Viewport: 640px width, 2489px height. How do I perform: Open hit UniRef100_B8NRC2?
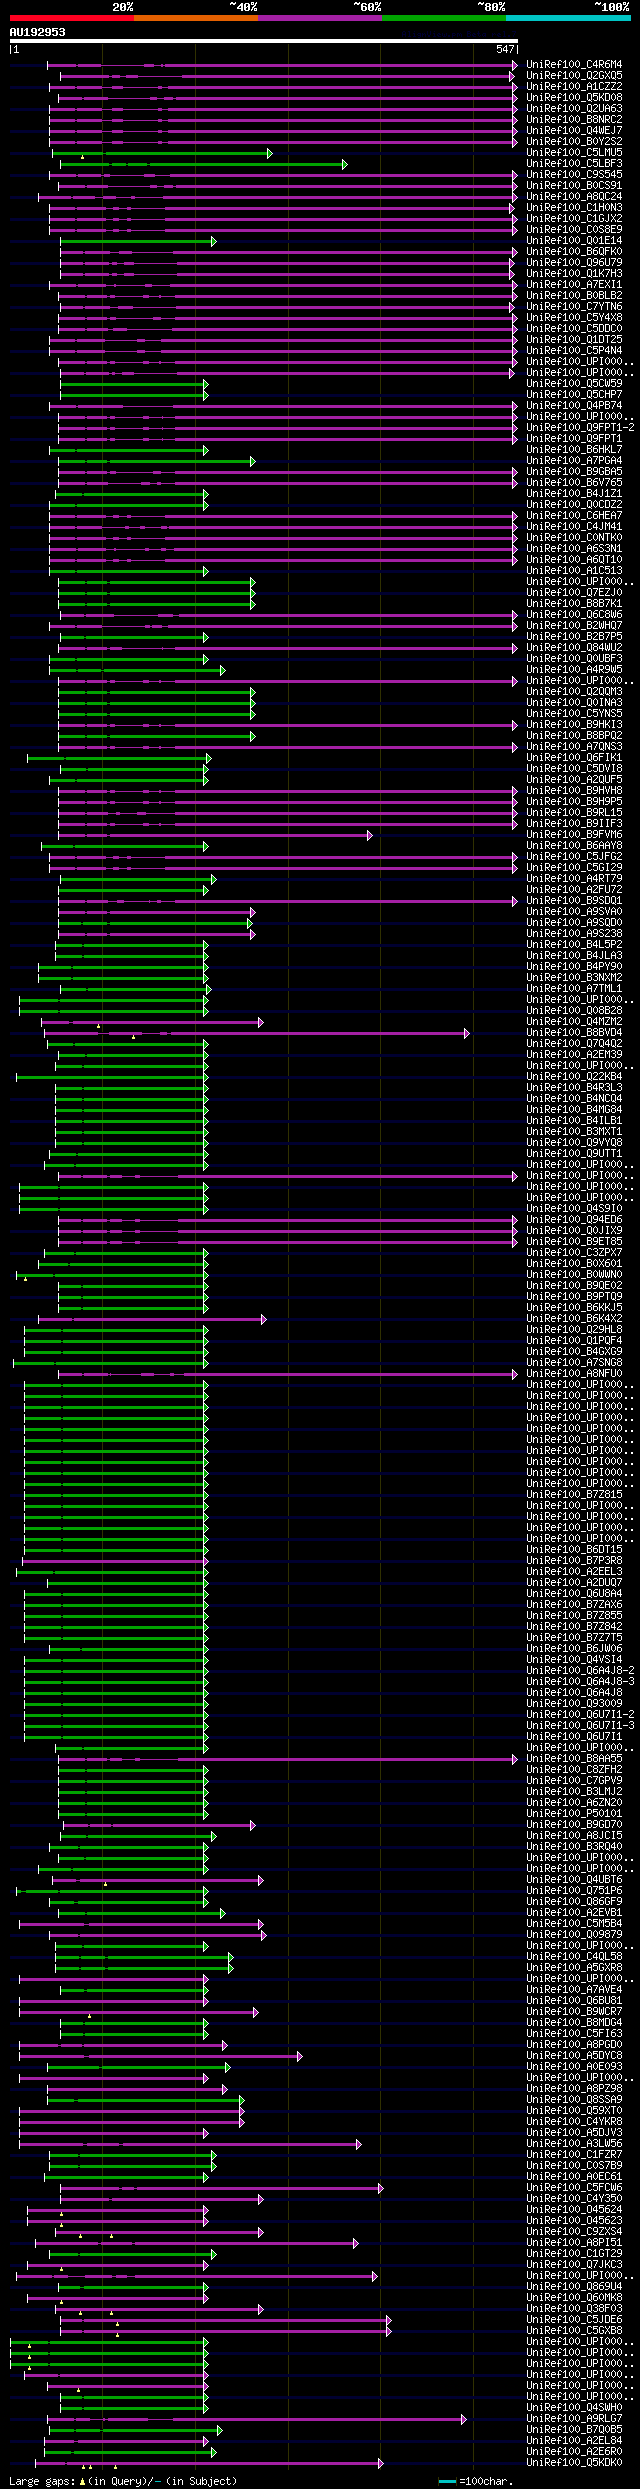(574, 120)
